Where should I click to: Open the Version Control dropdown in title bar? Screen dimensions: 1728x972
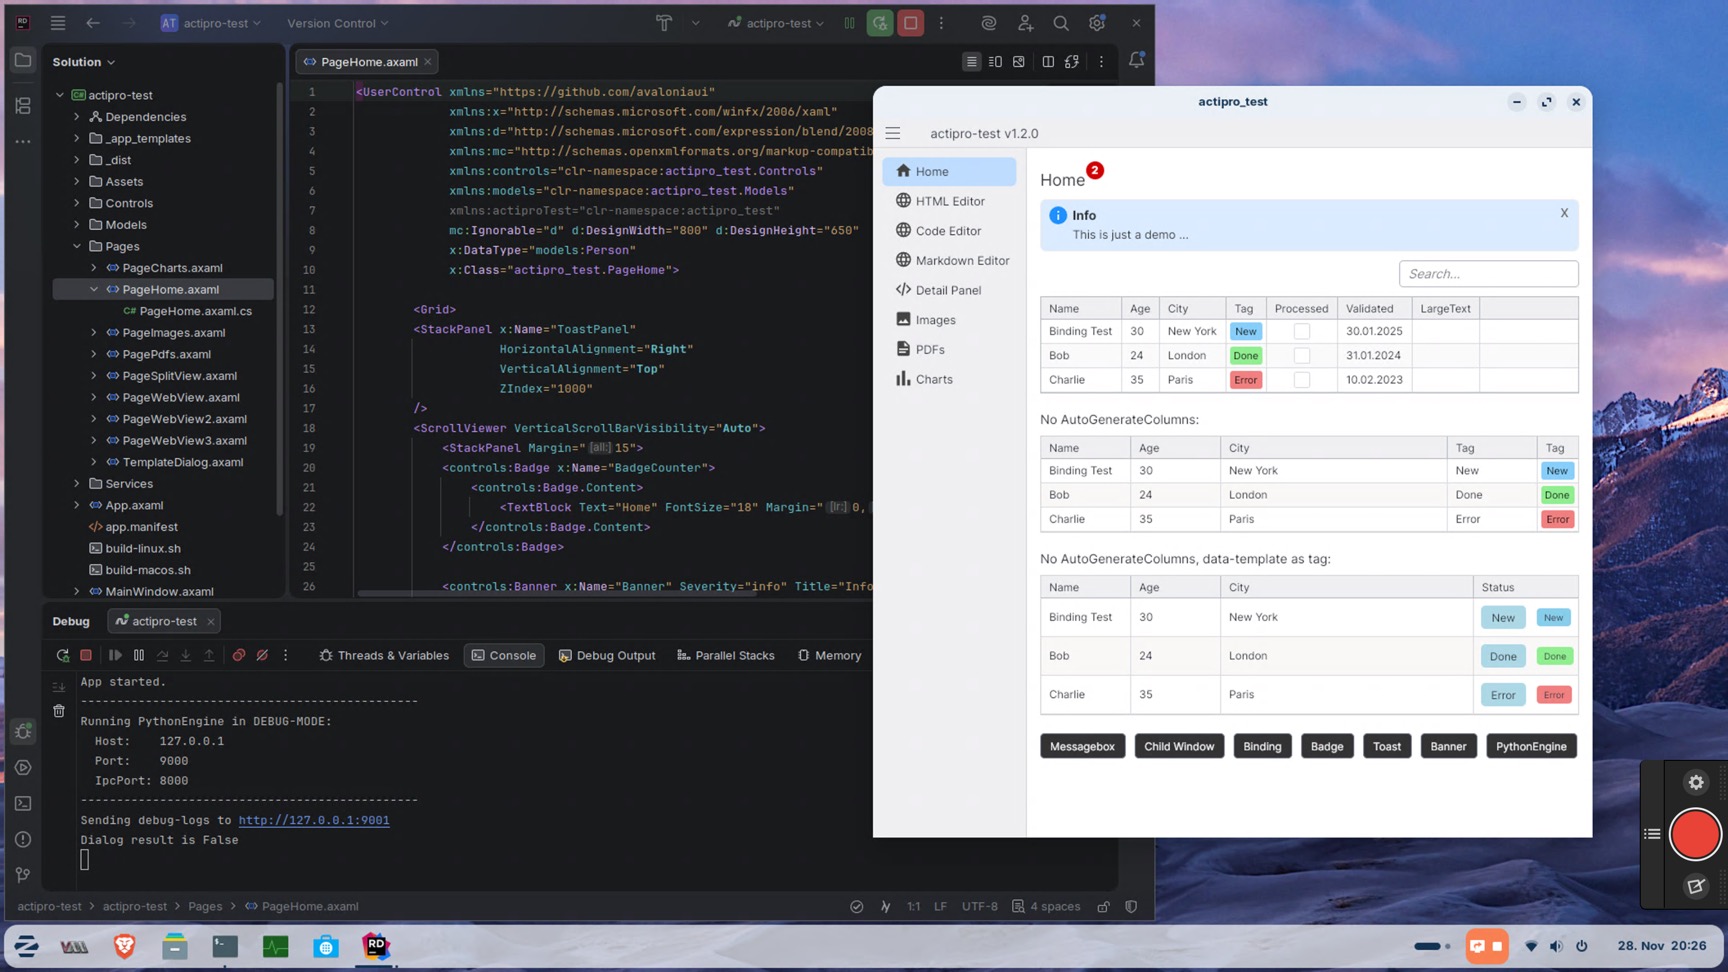click(x=337, y=23)
